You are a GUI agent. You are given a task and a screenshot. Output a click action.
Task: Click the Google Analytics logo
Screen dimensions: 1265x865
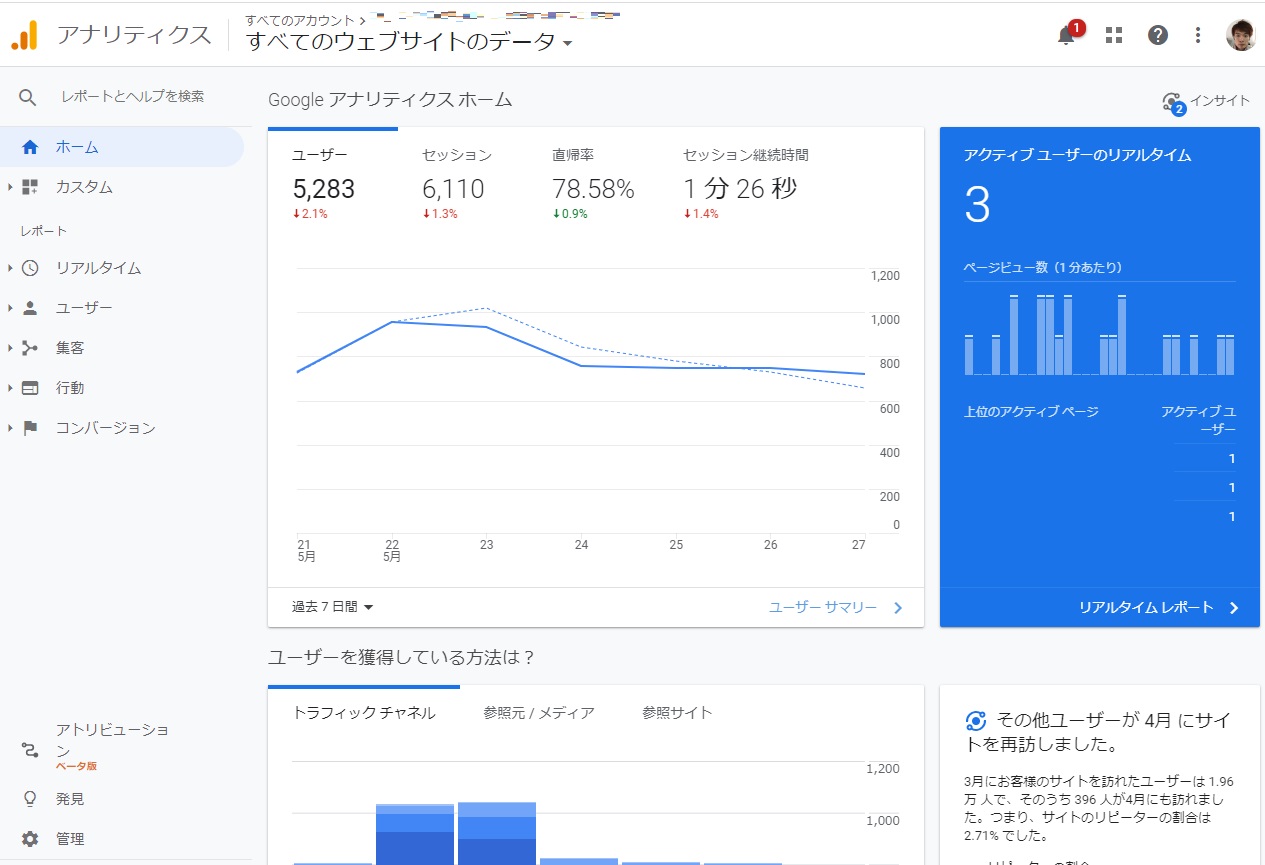tap(24, 35)
